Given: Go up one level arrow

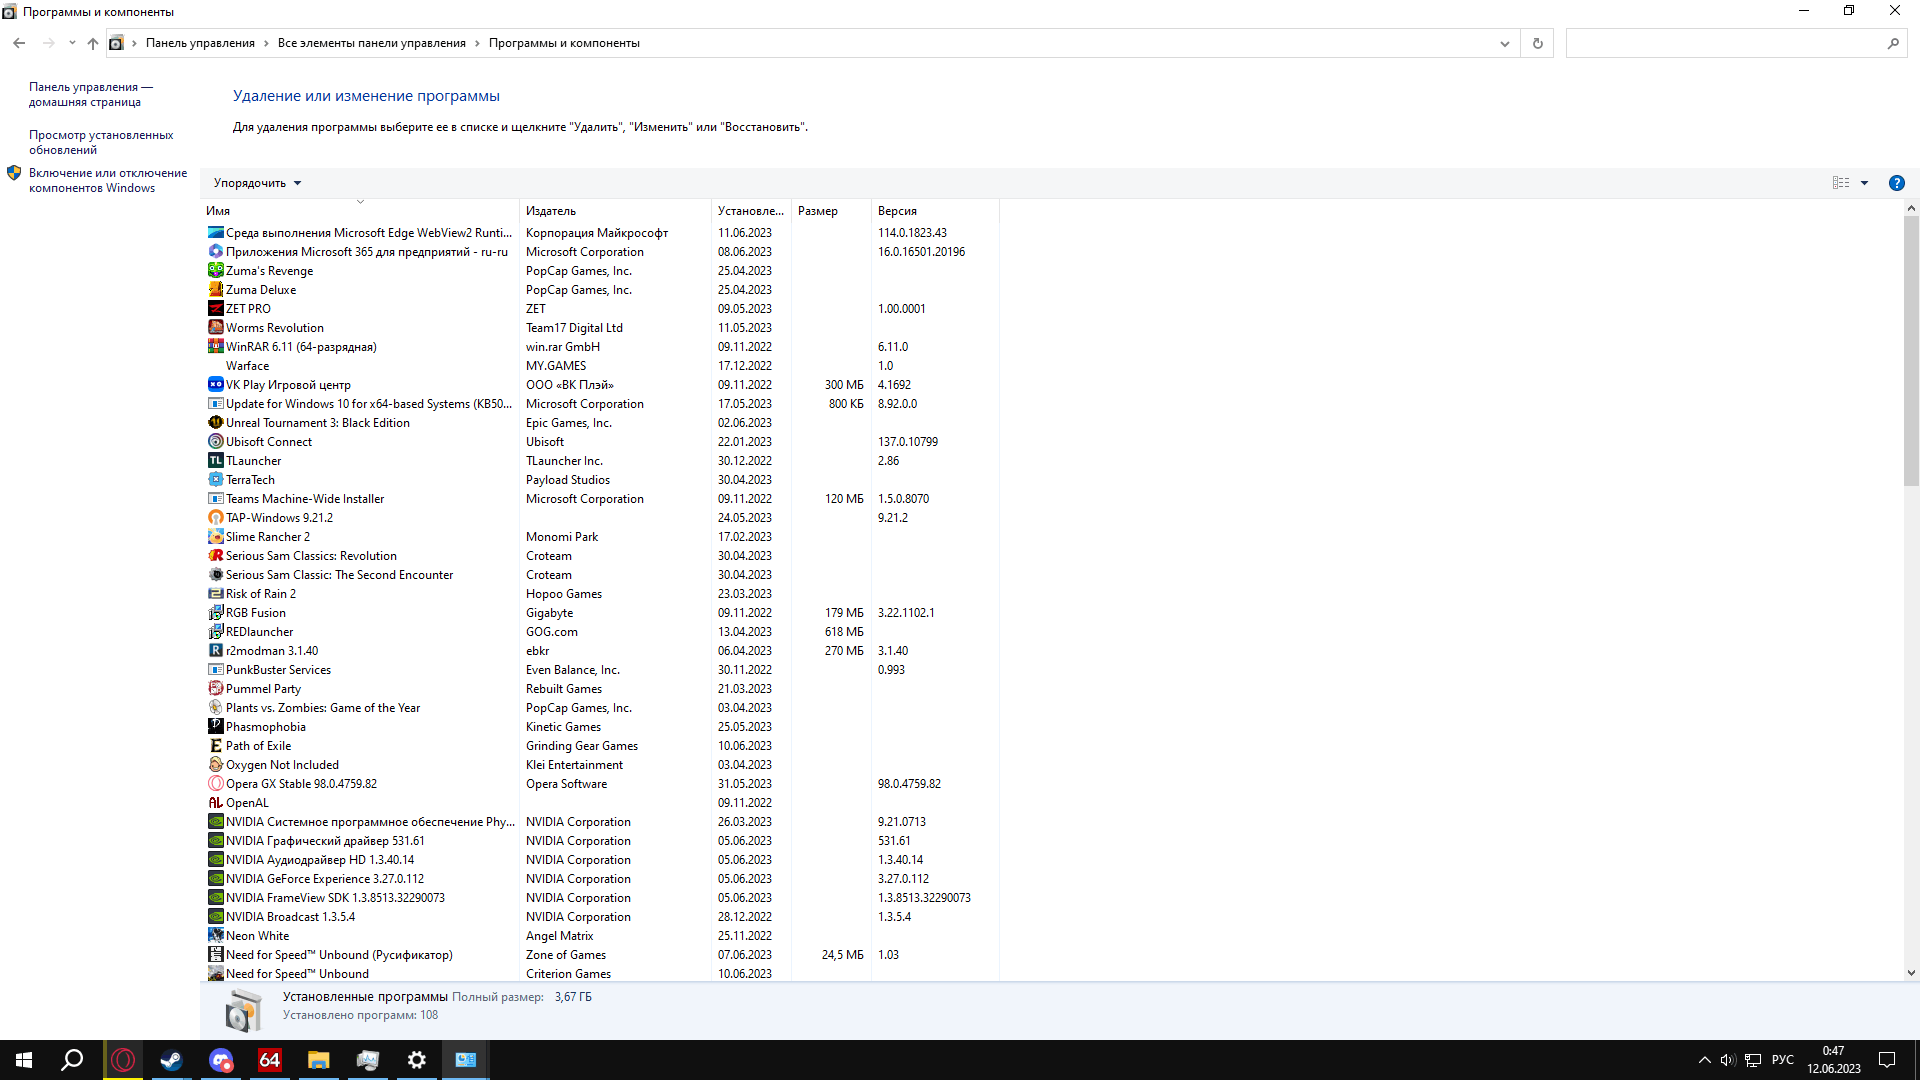Looking at the screenshot, I should (x=93, y=43).
